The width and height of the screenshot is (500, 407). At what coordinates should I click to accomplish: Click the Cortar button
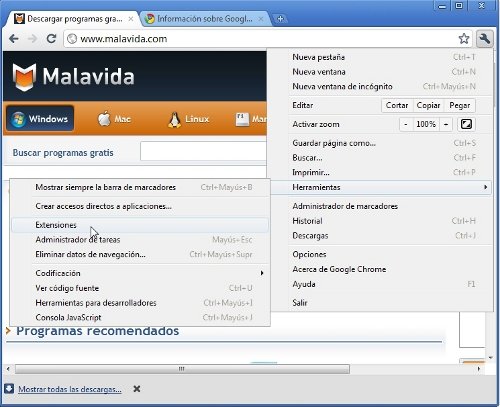pos(397,105)
